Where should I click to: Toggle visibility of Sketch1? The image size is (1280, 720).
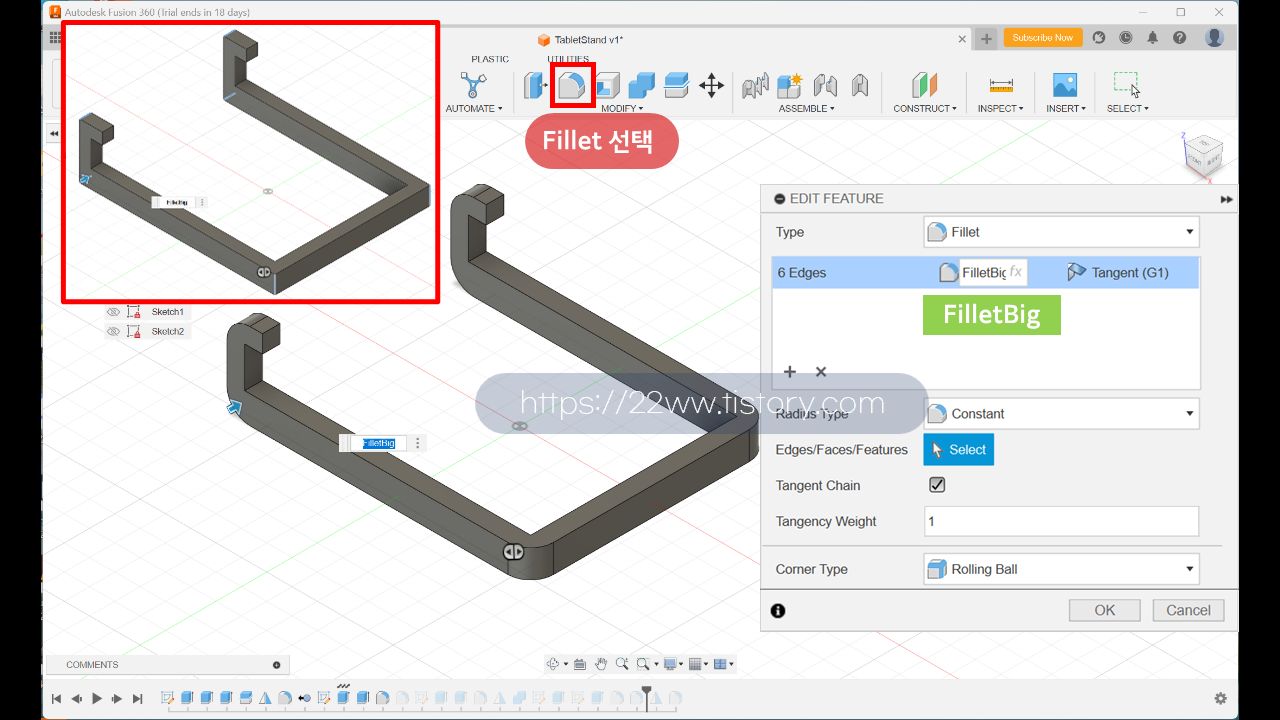coord(113,312)
